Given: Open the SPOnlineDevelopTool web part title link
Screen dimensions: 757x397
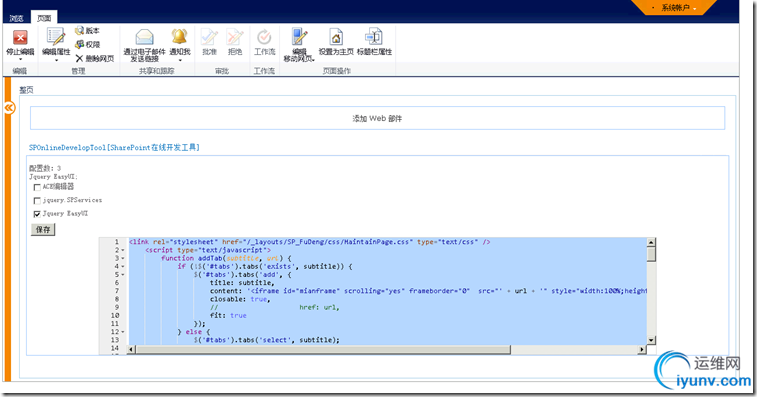Looking at the screenshot, I should coord(114,147).
